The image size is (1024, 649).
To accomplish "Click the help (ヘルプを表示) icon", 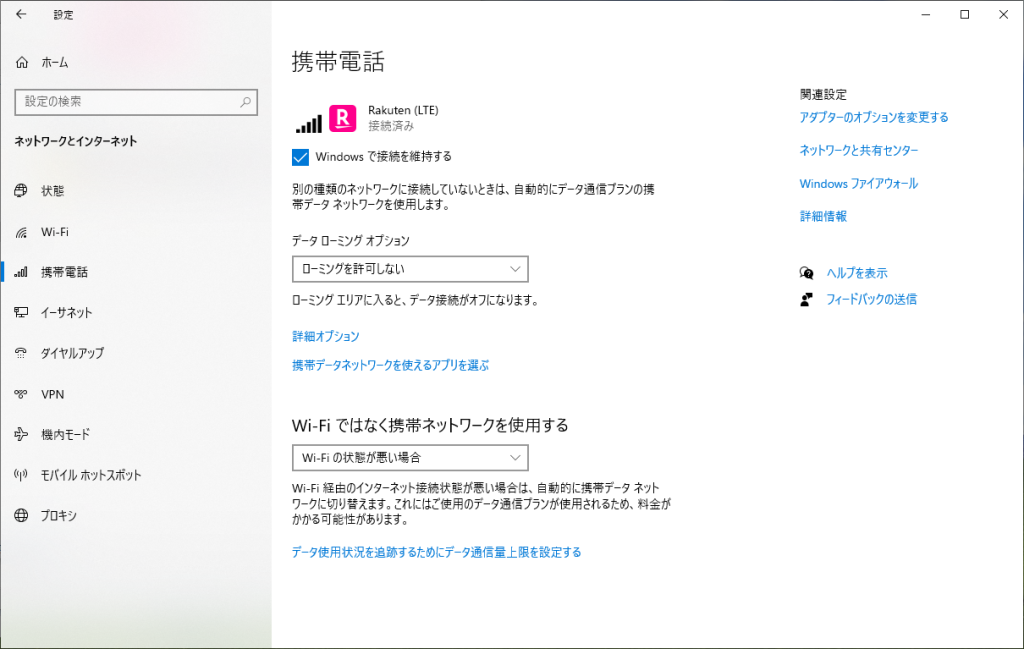I will coord(807,273).
